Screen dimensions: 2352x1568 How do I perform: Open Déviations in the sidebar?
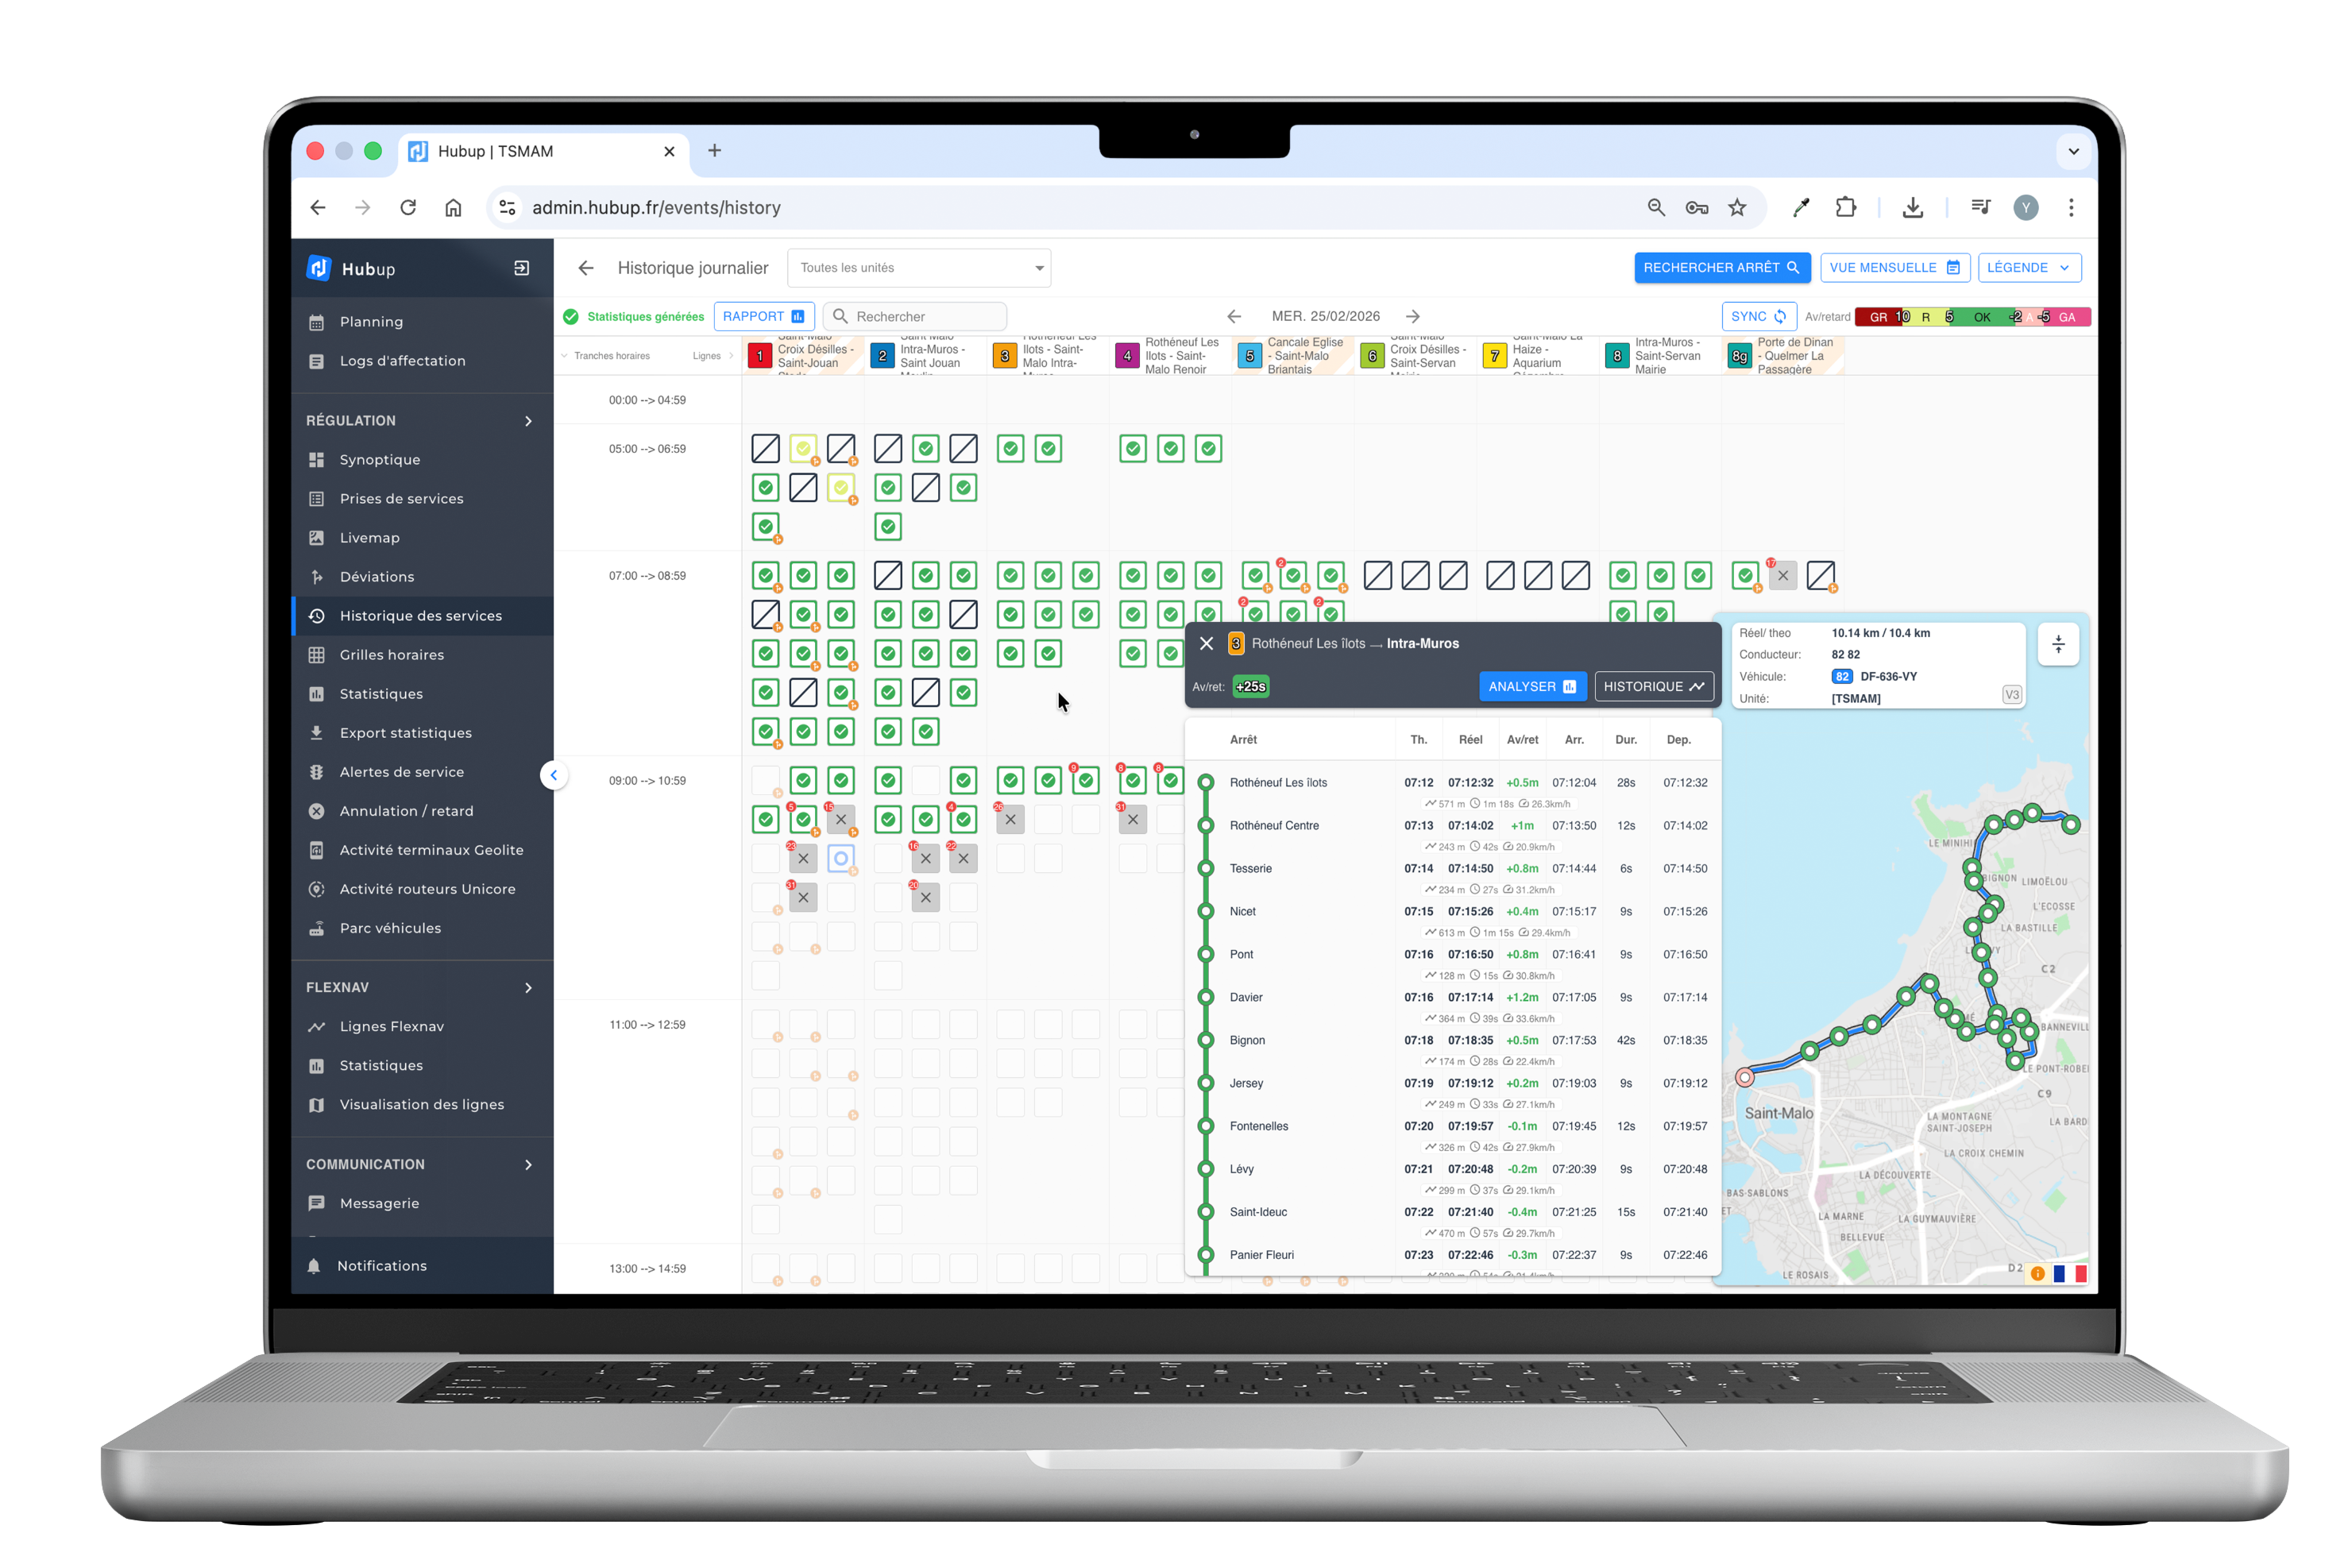point(376,577)
